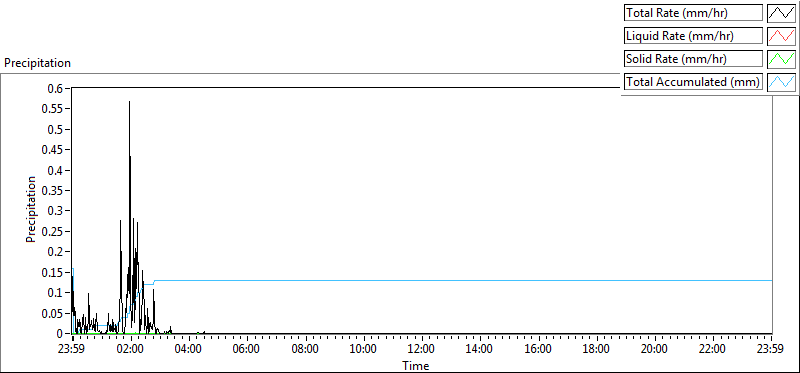Click the red Liquid Rate plot icon

781,36
